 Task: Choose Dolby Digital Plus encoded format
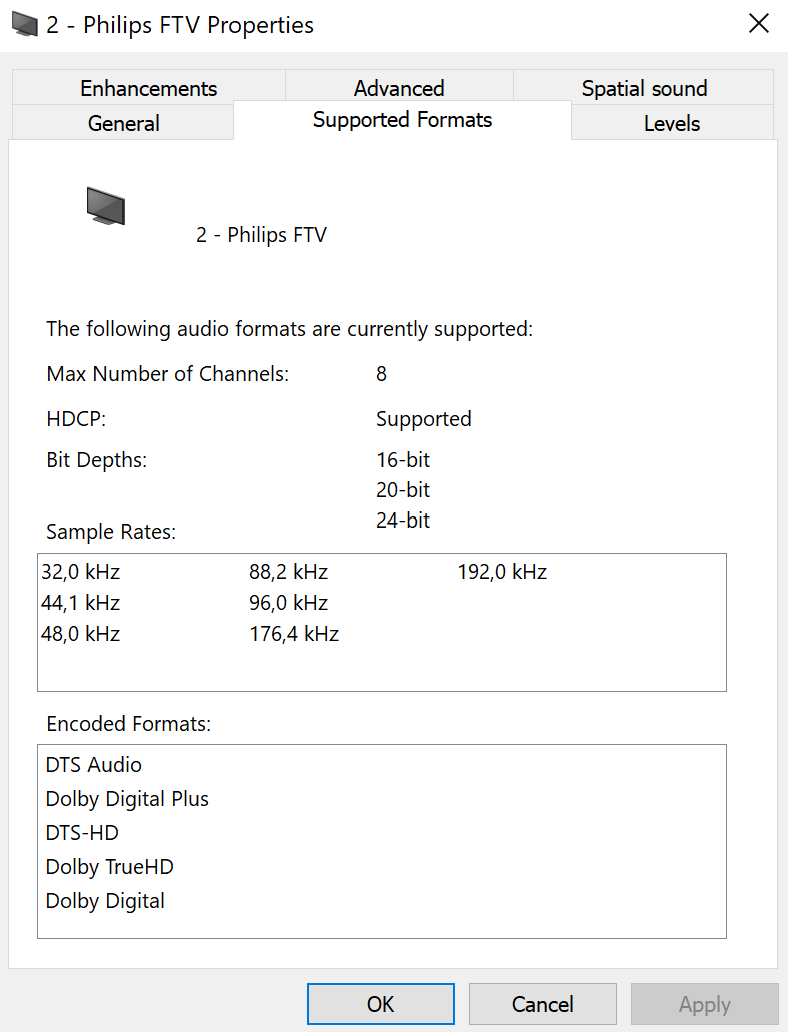click(x=127, y=799)
